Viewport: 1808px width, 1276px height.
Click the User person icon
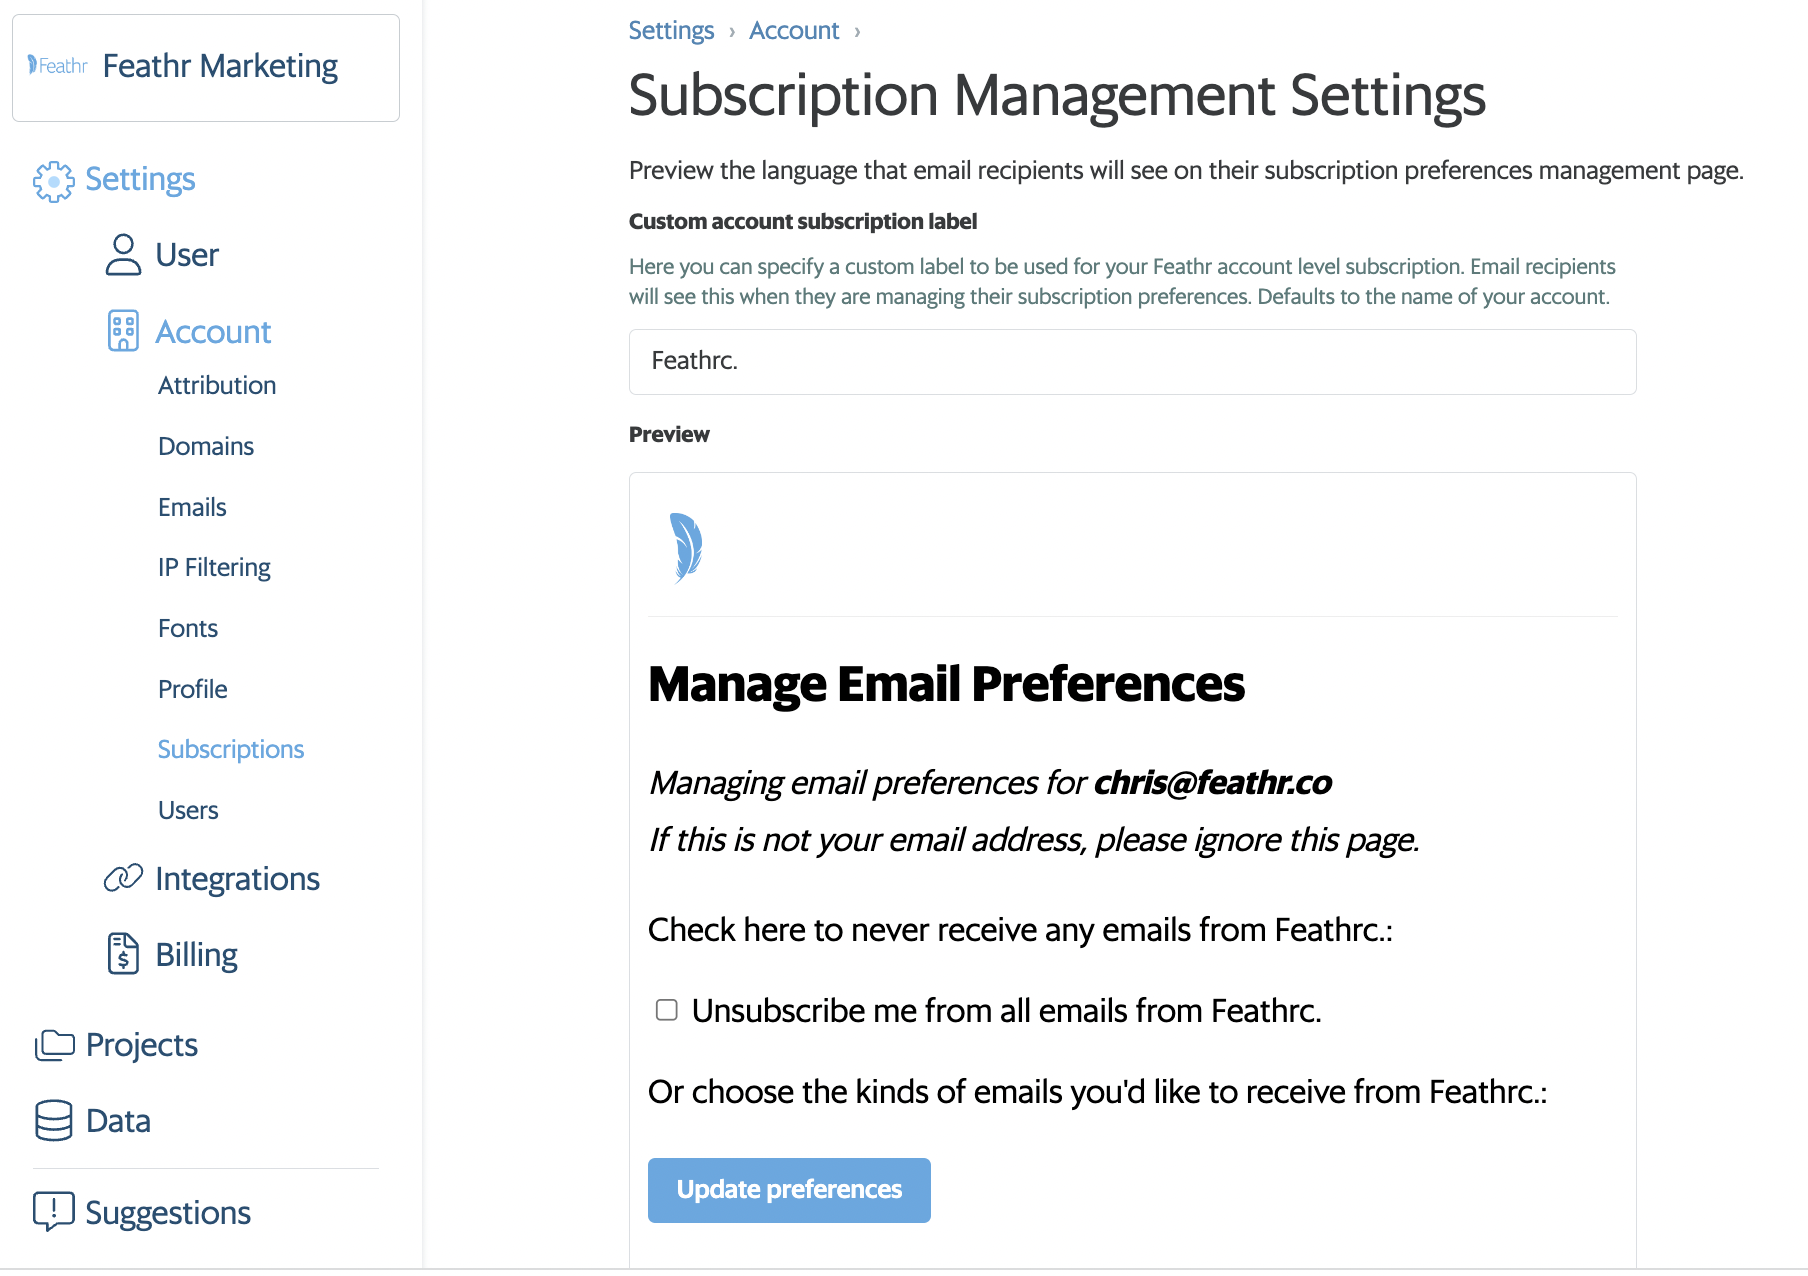(x=123, y=255)
